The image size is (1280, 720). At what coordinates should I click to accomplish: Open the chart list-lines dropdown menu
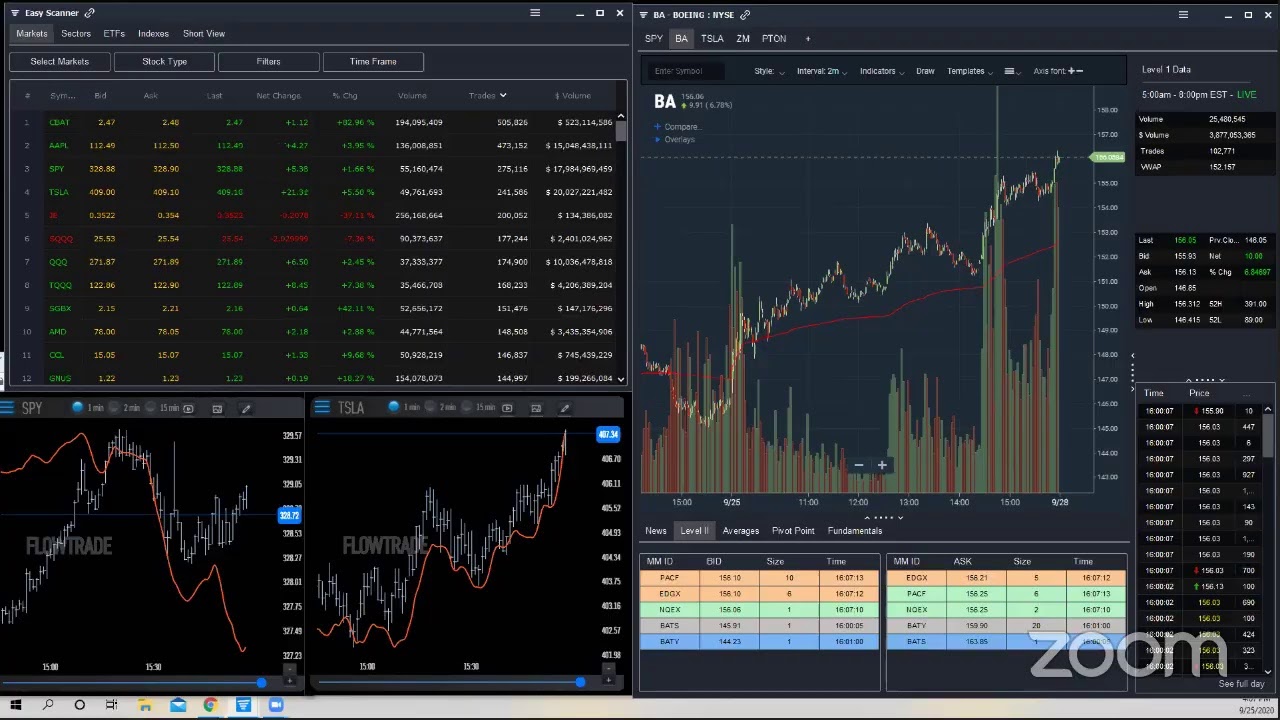tap(1012, 71)
